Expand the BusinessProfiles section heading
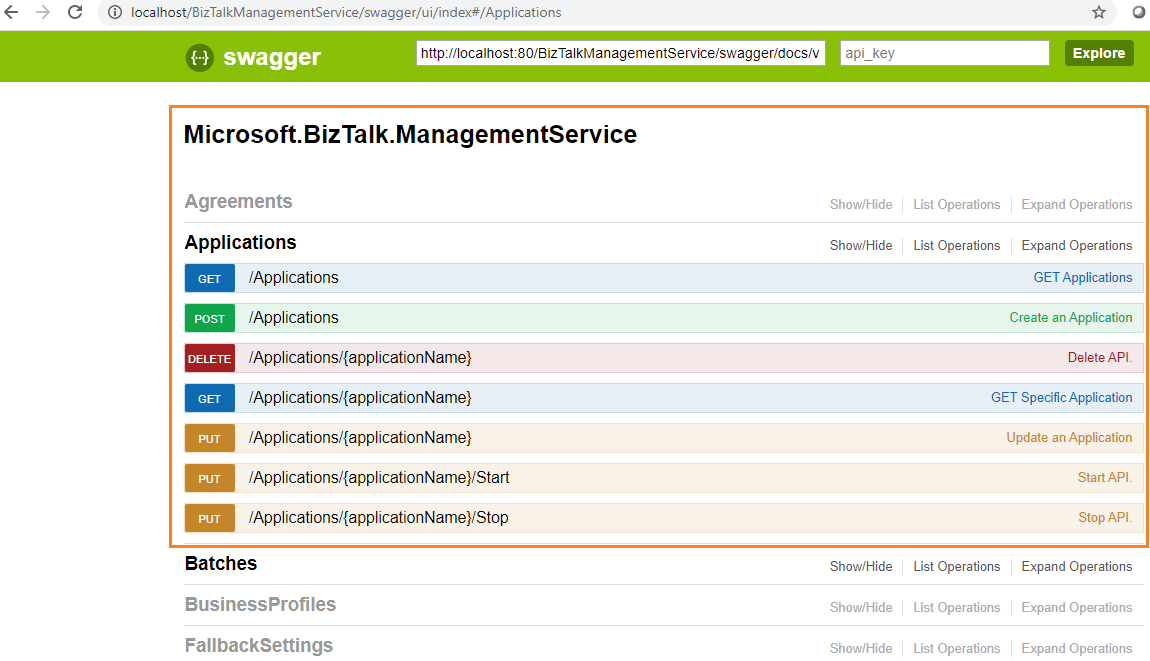1150x661 pixels. pos(260,605)
